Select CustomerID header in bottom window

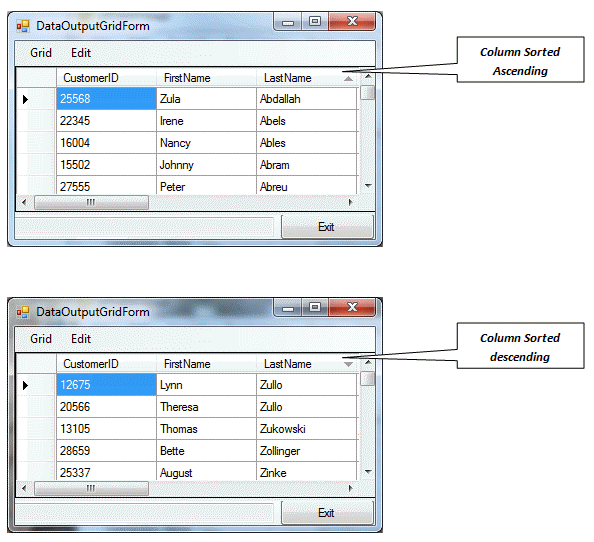pos(106,364)
